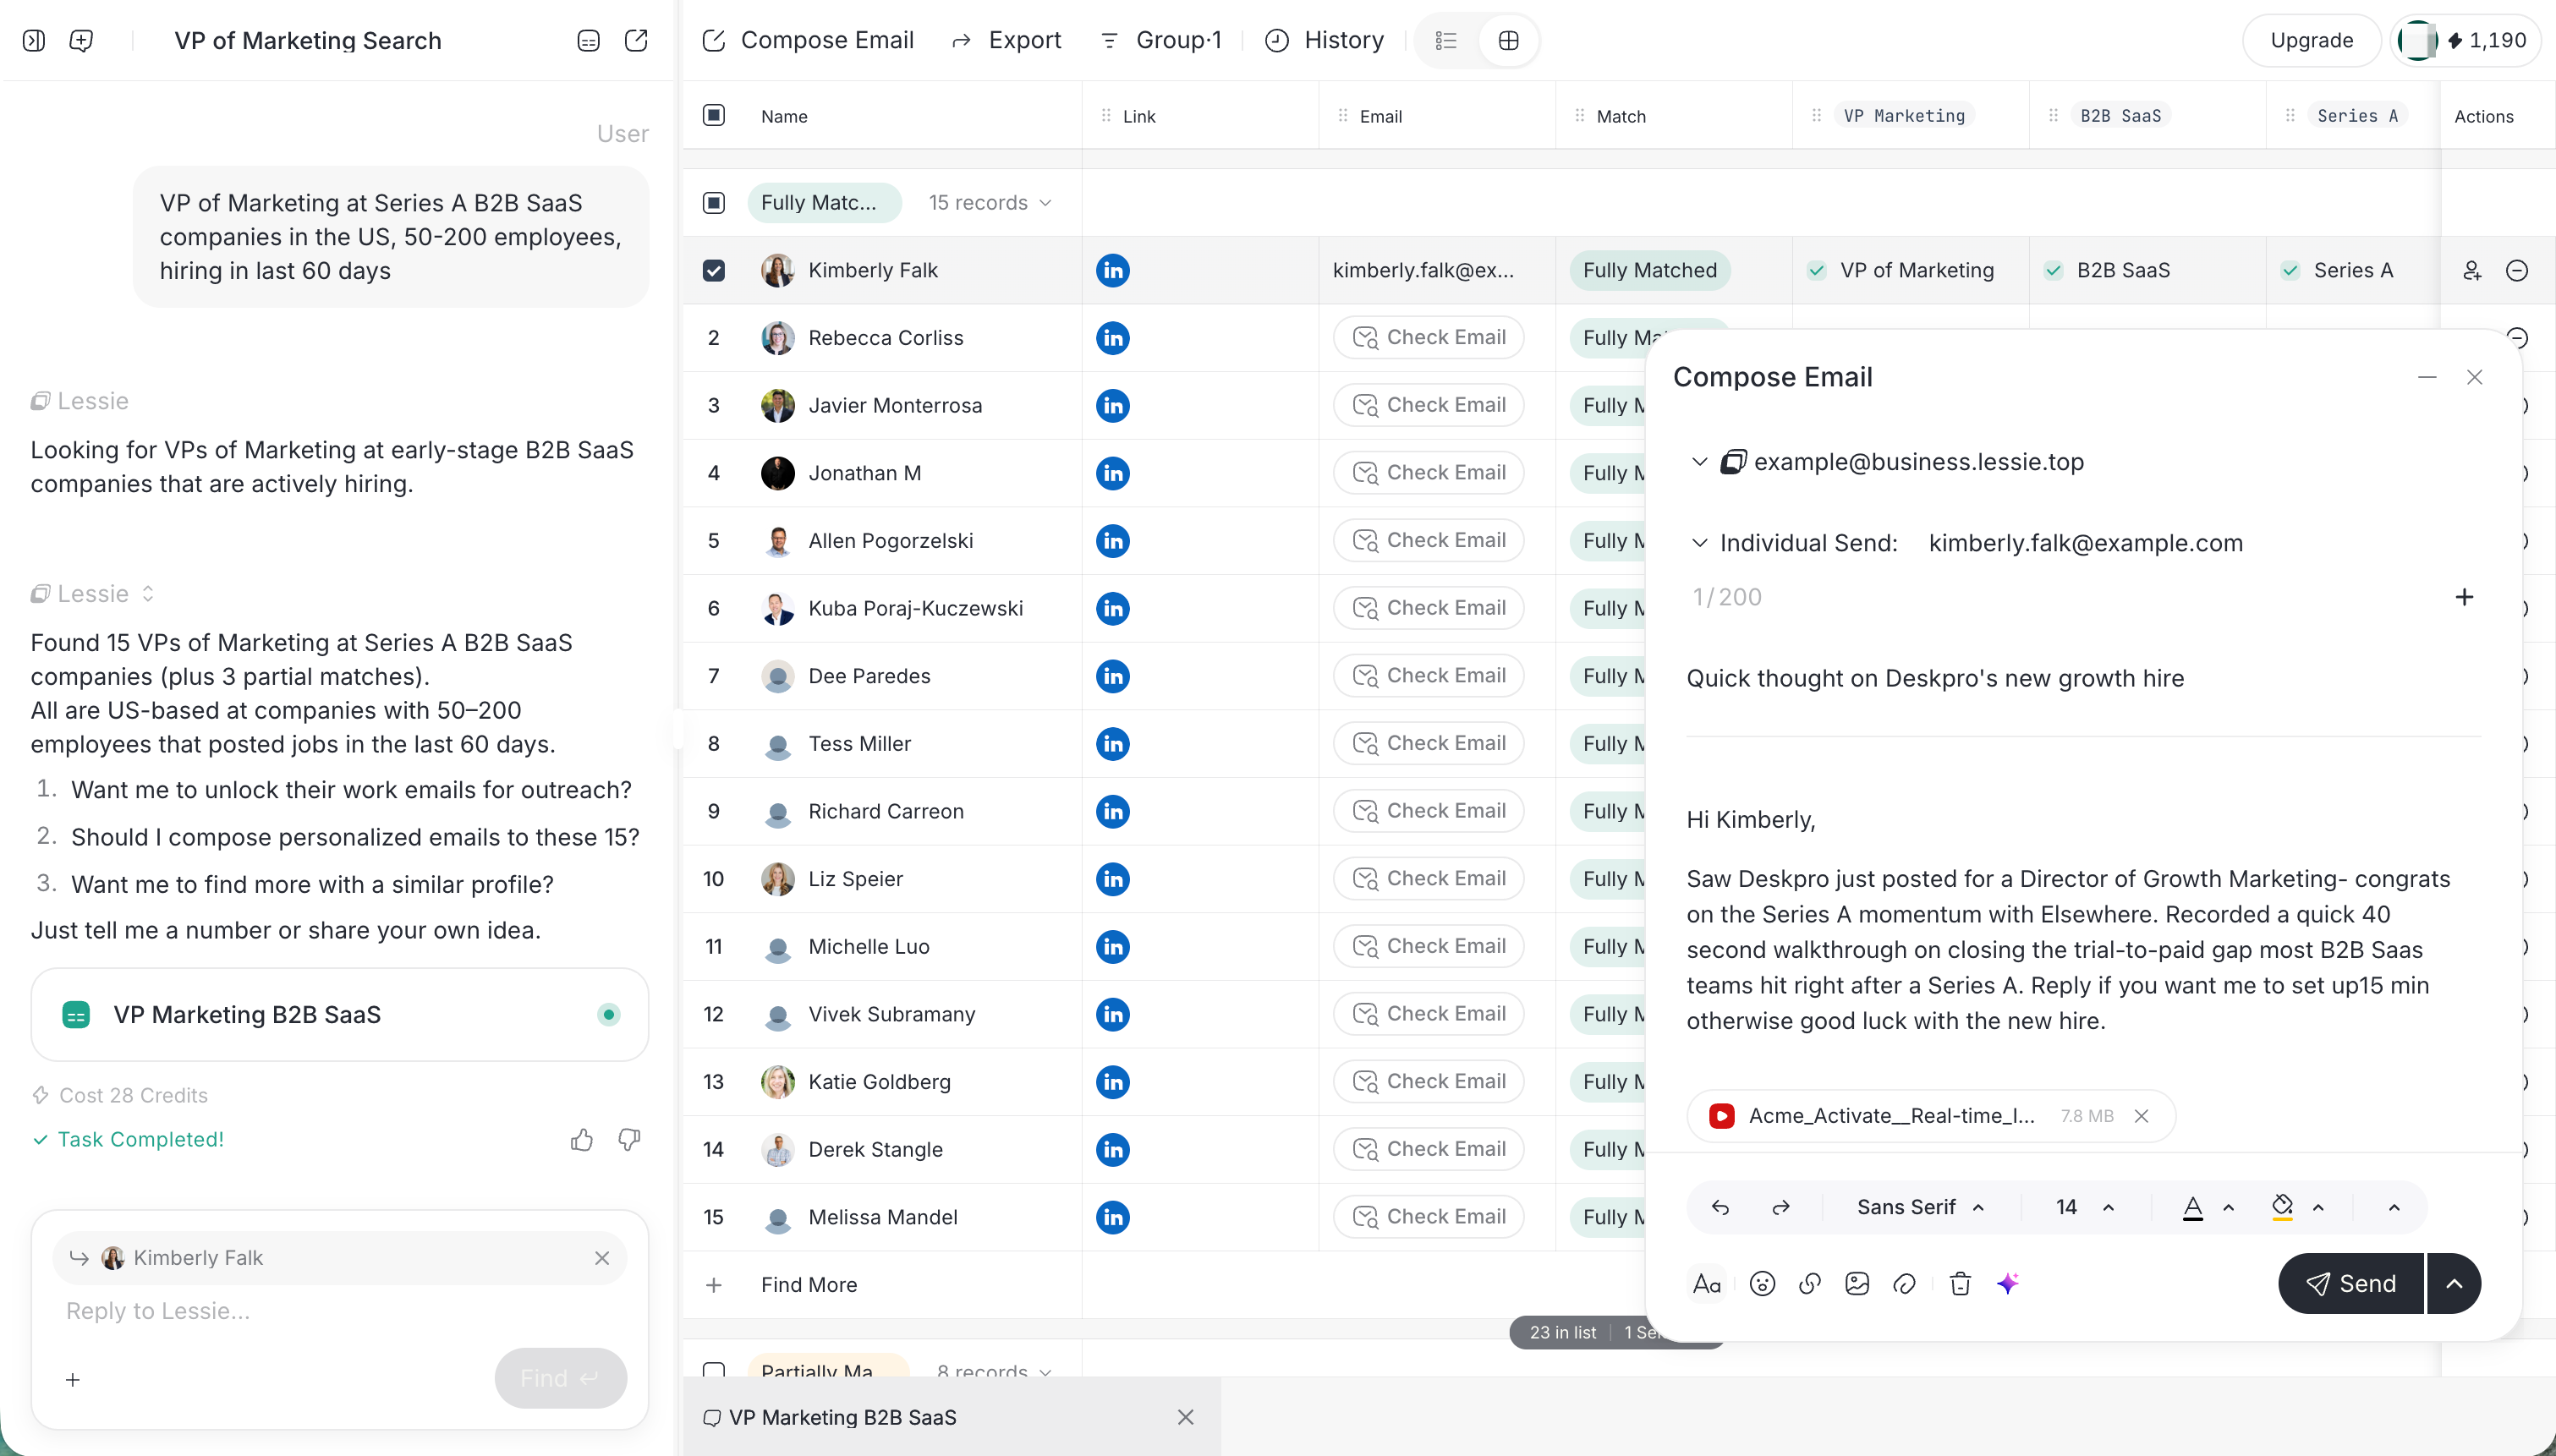The height and width of the screenshot is (1456, 2556).
Task: Click the Upgrade button
Action: pyautogui.click(x=2311, y=40)
